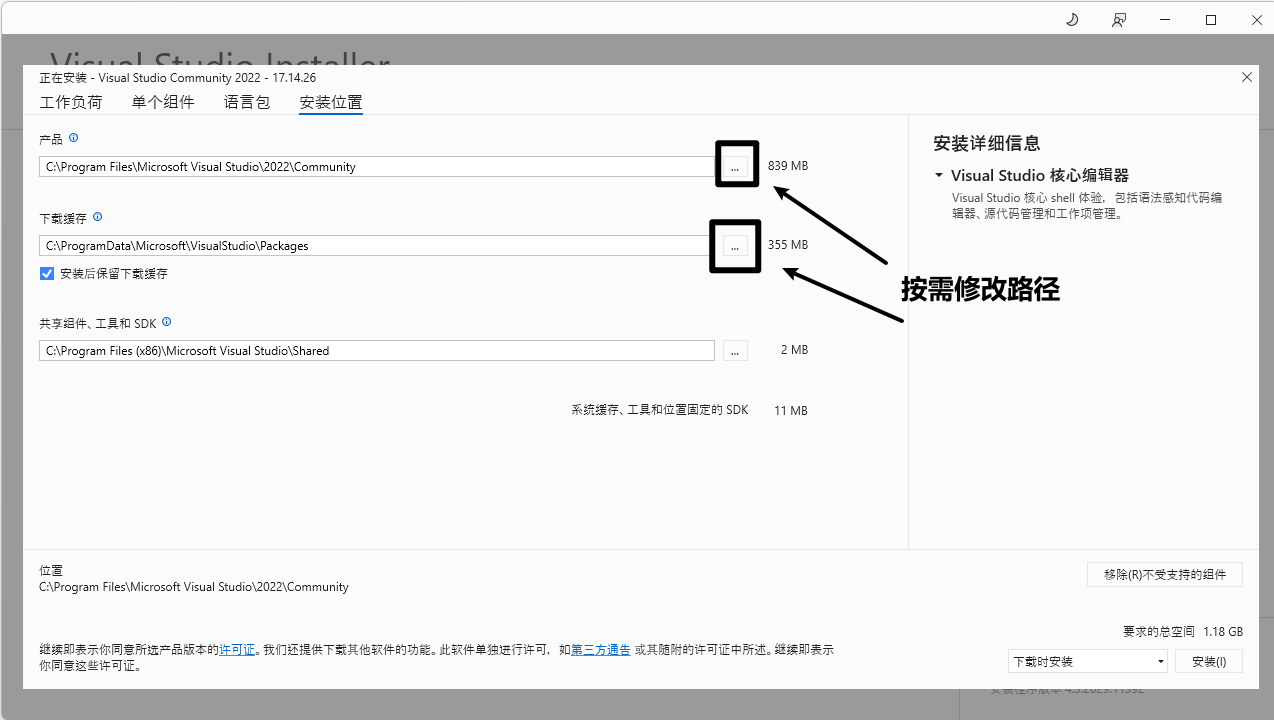1274x720 pixels.
Task: Browse for the shared components path
Action: [735, 350]
